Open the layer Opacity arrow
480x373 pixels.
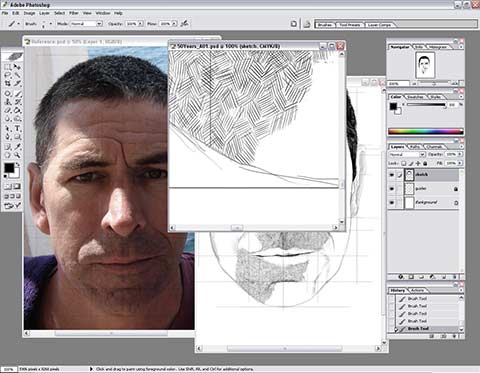tap(460, 154)
